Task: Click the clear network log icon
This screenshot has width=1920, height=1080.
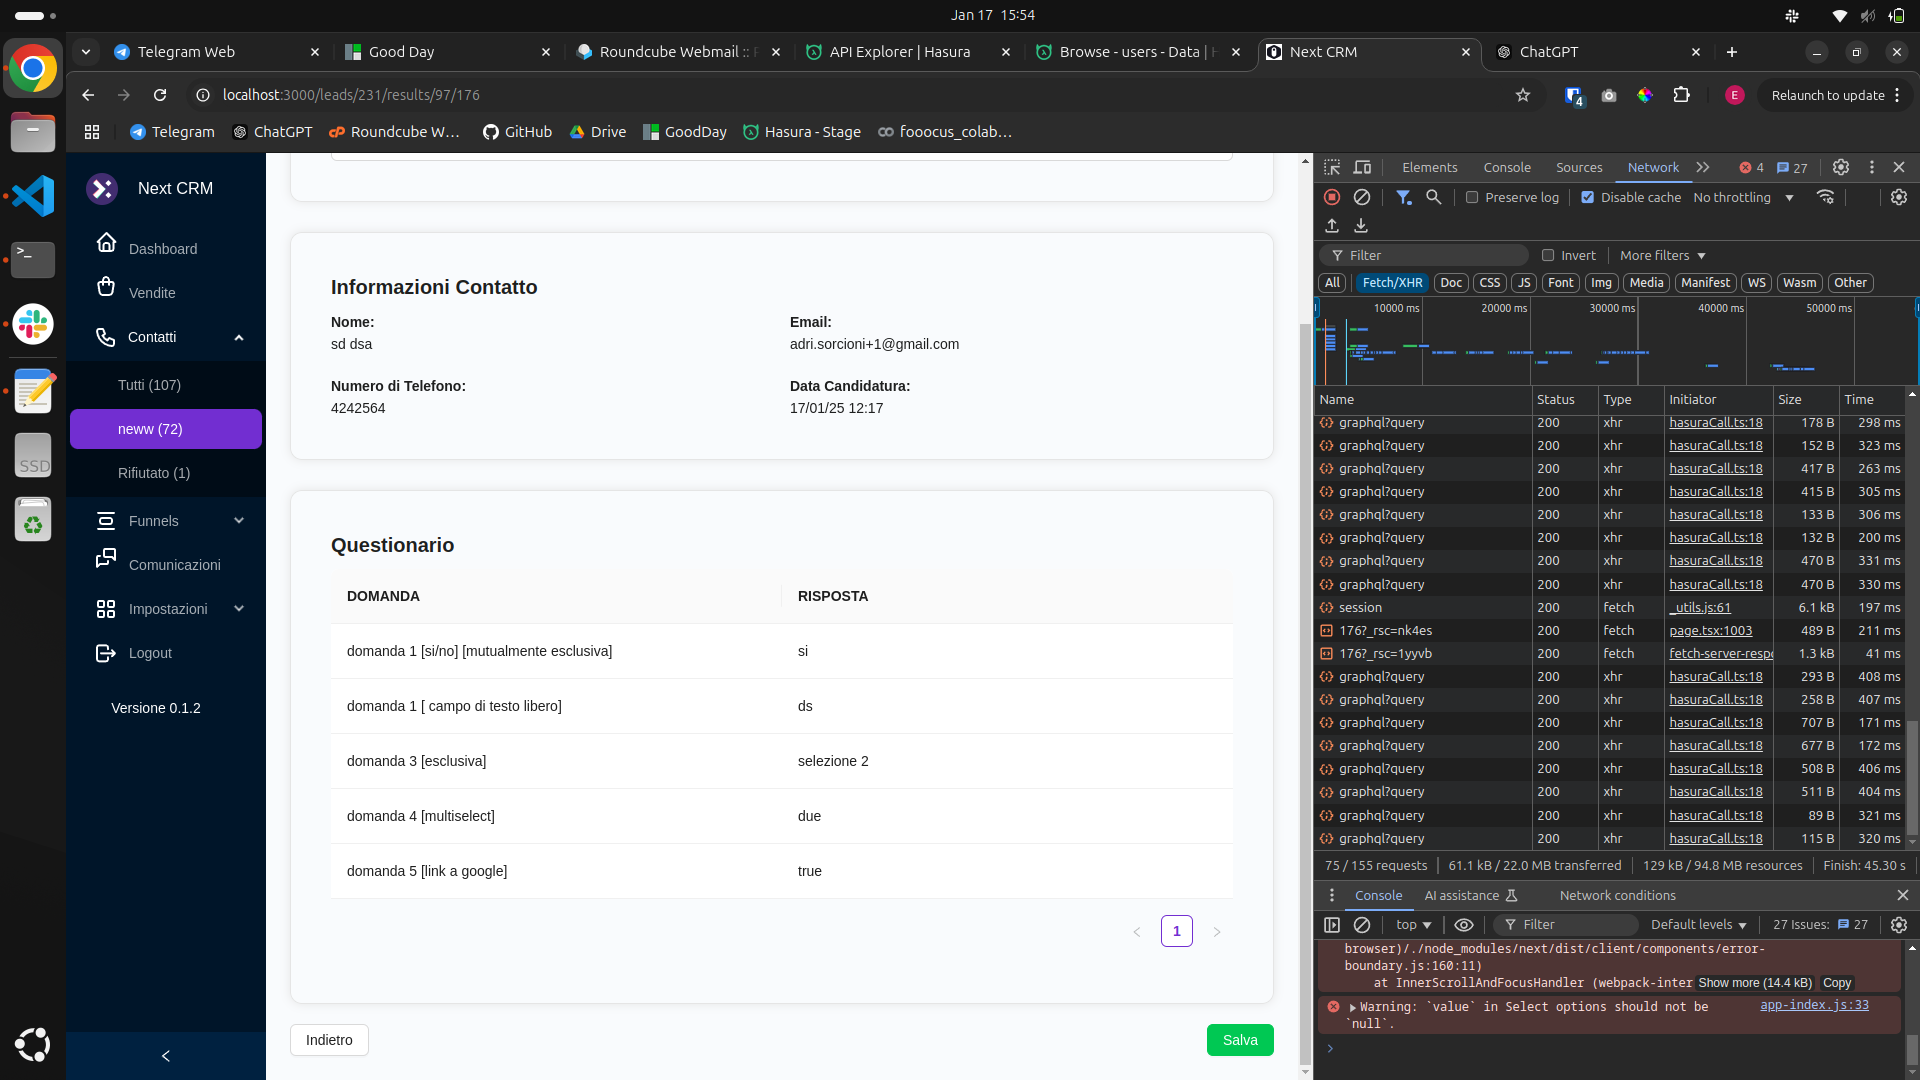Action: [1361, 197]
